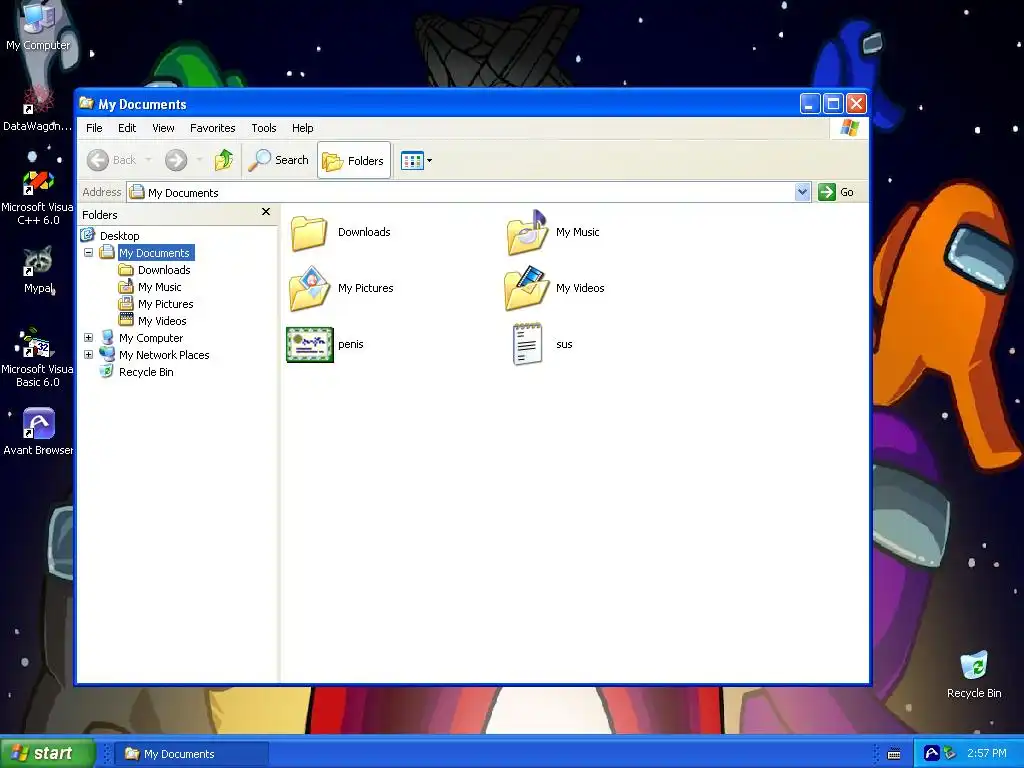Click the system clock showing 2:57 PM
Image resolution: width=1024 pixels, height=768 pixels.
pyautogui.click(x=987, y=754)
